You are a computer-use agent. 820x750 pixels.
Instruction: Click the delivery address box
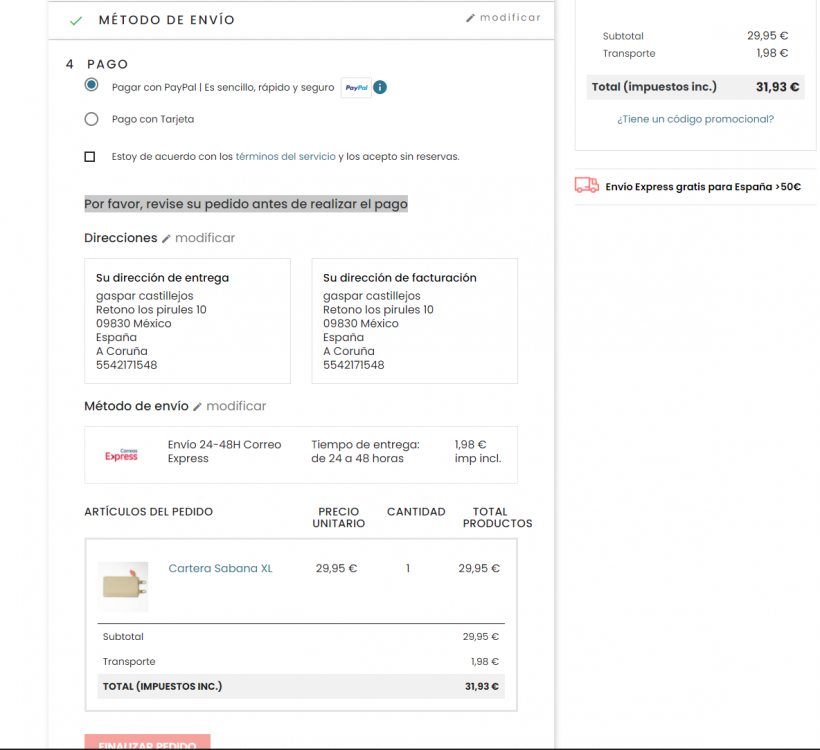[x=188, y=321]
